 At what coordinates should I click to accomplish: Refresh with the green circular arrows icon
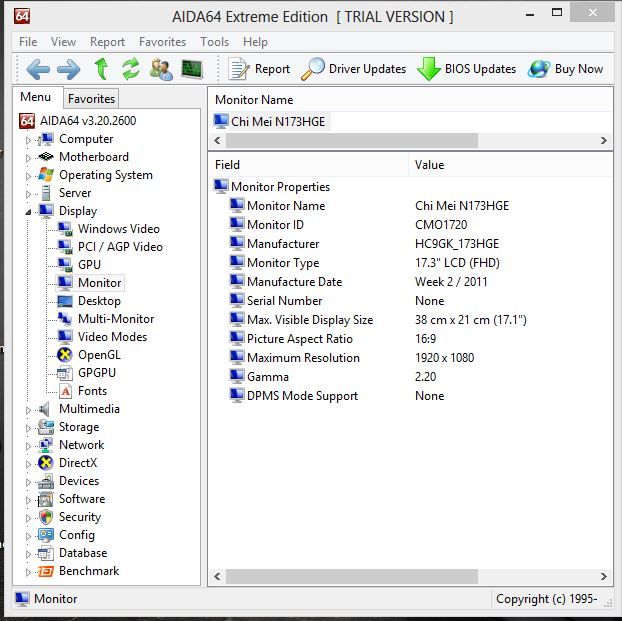pos(131,69)
